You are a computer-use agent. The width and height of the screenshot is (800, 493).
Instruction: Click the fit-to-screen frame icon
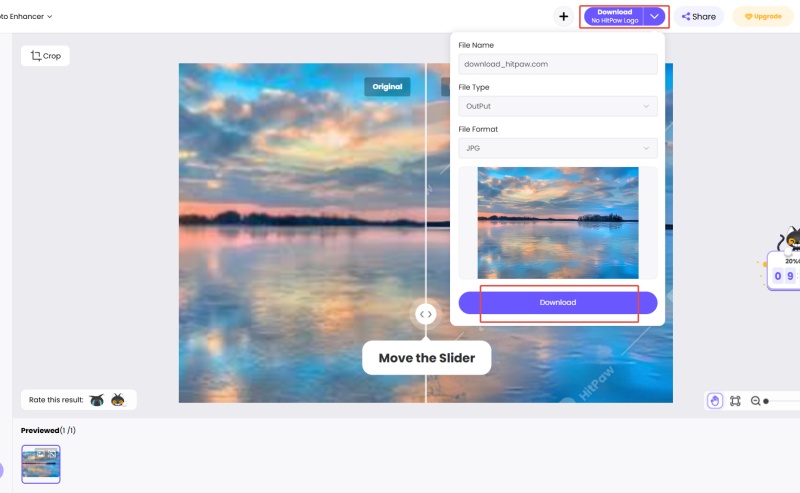(735, 401)
